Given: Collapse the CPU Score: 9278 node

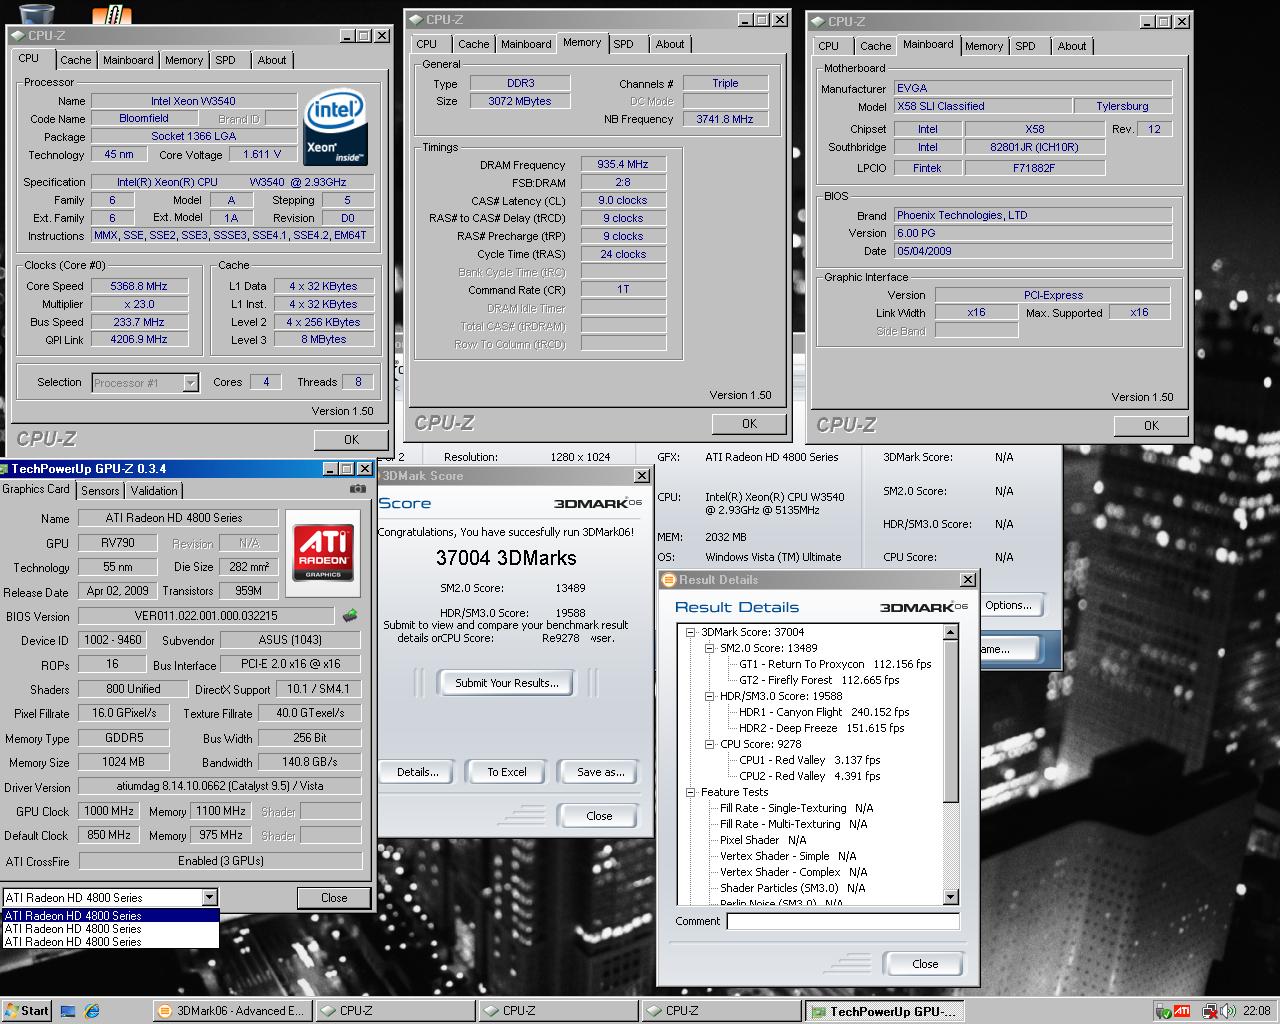Looking at the screenshot, I should tap(709, 744).
